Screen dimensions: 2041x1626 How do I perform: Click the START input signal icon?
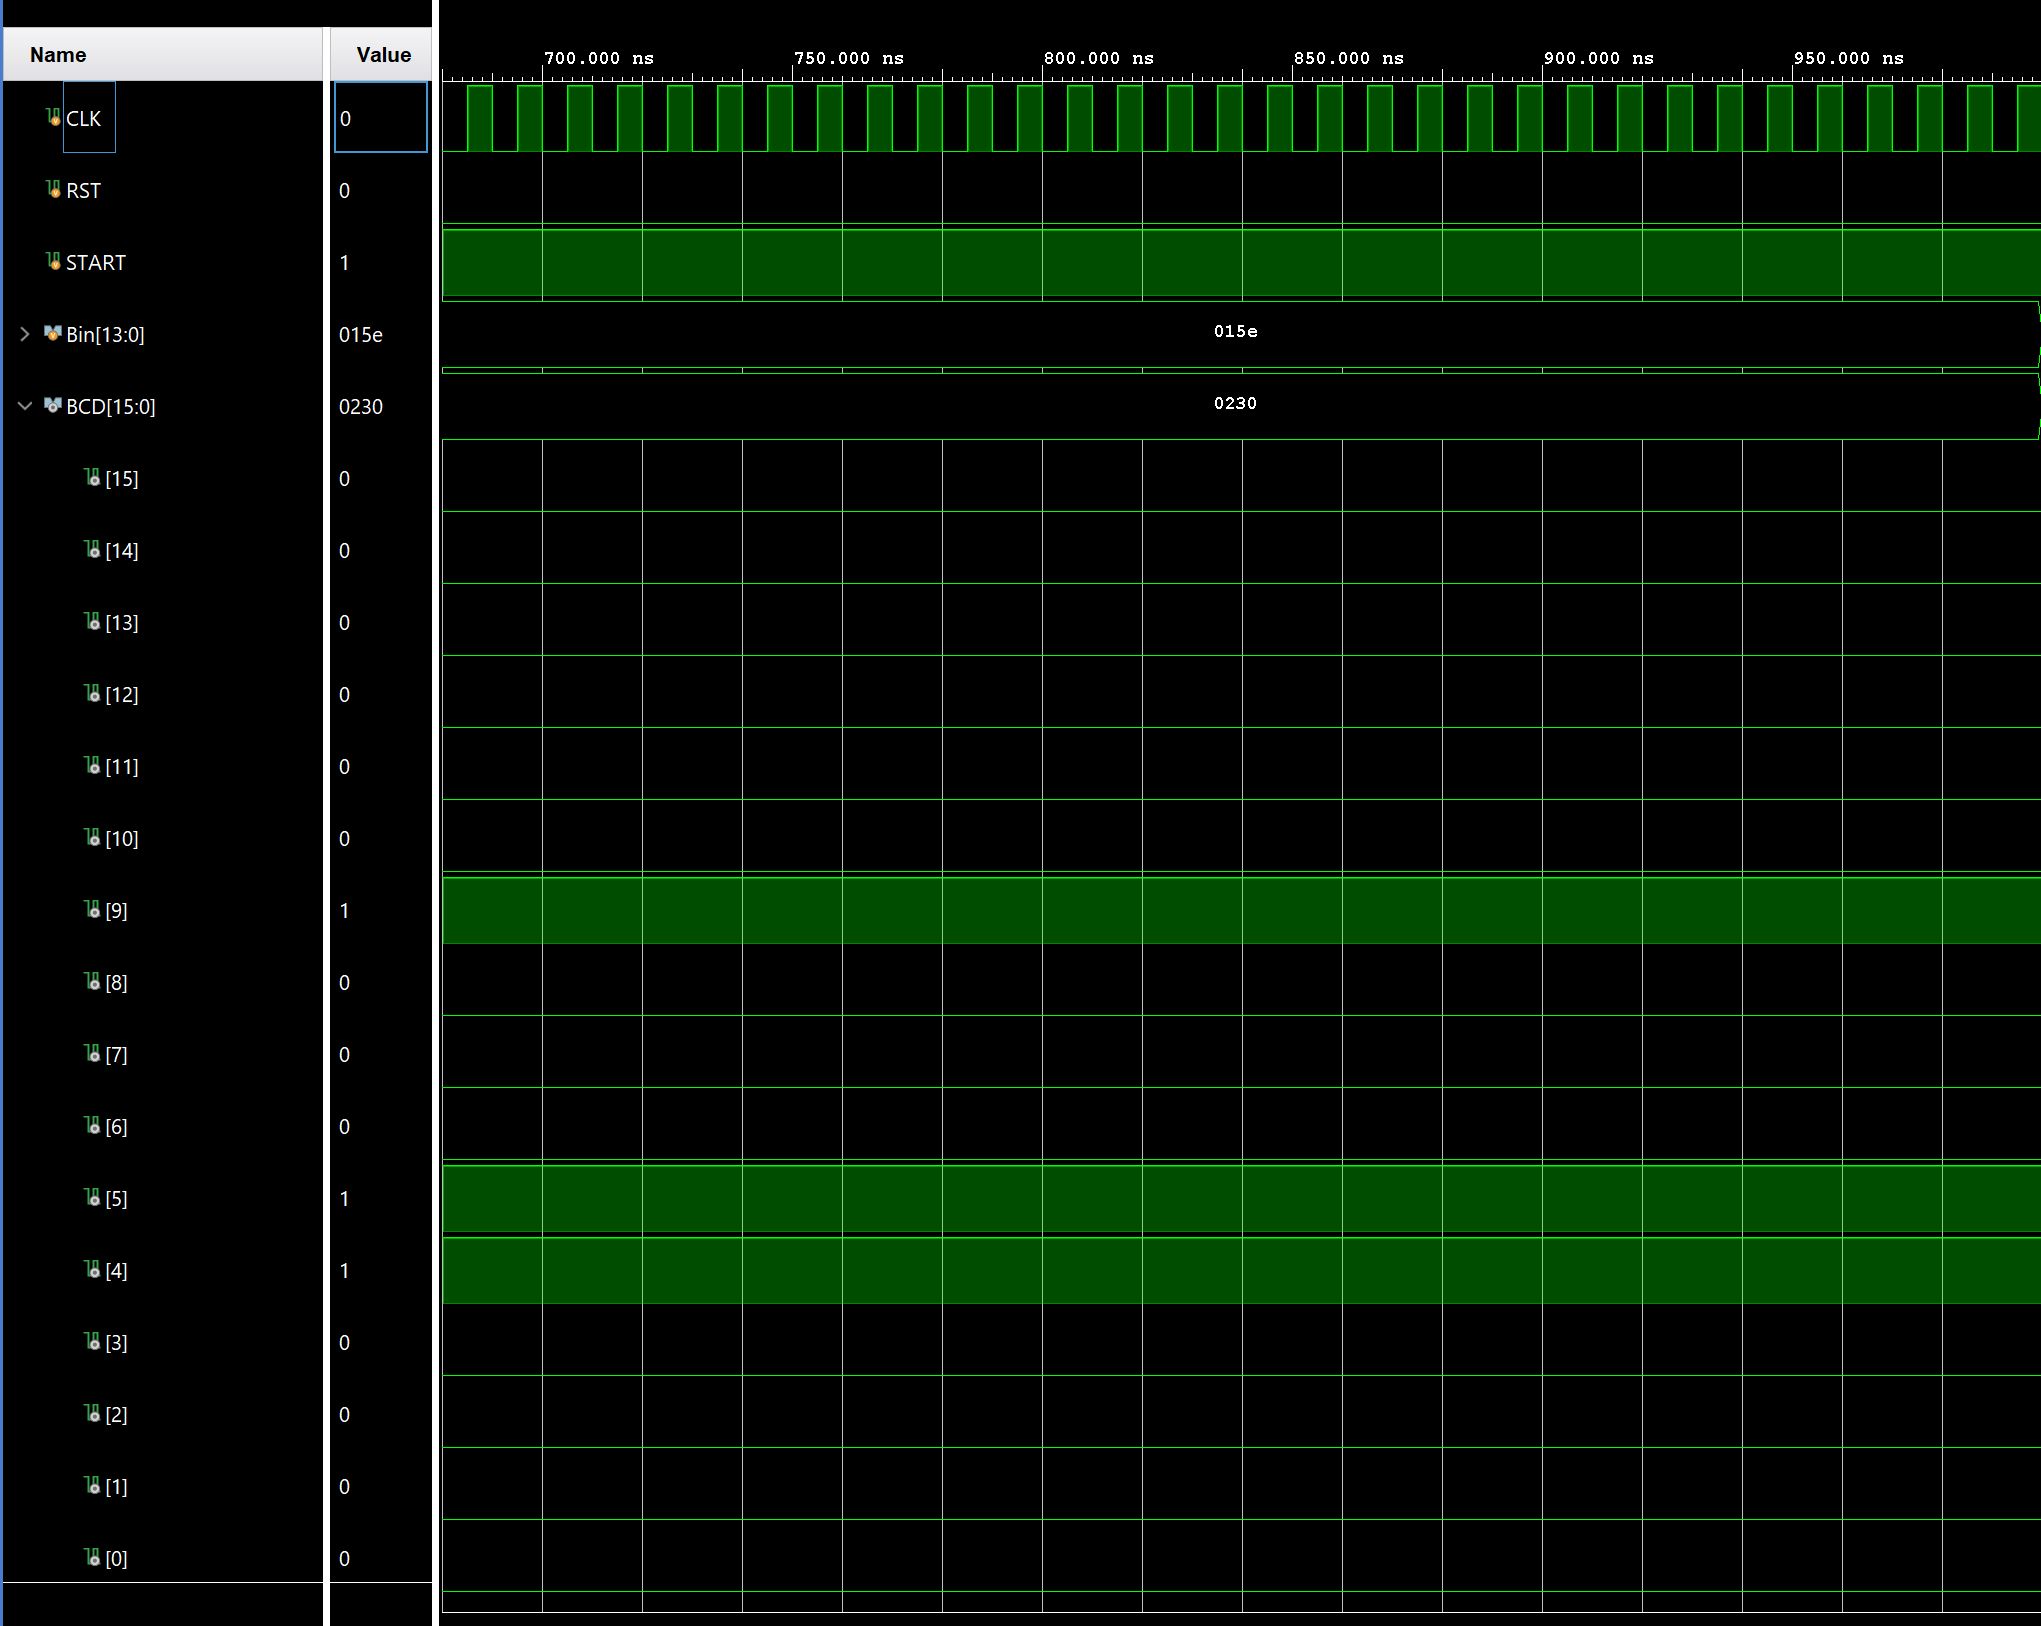[52, 262]
